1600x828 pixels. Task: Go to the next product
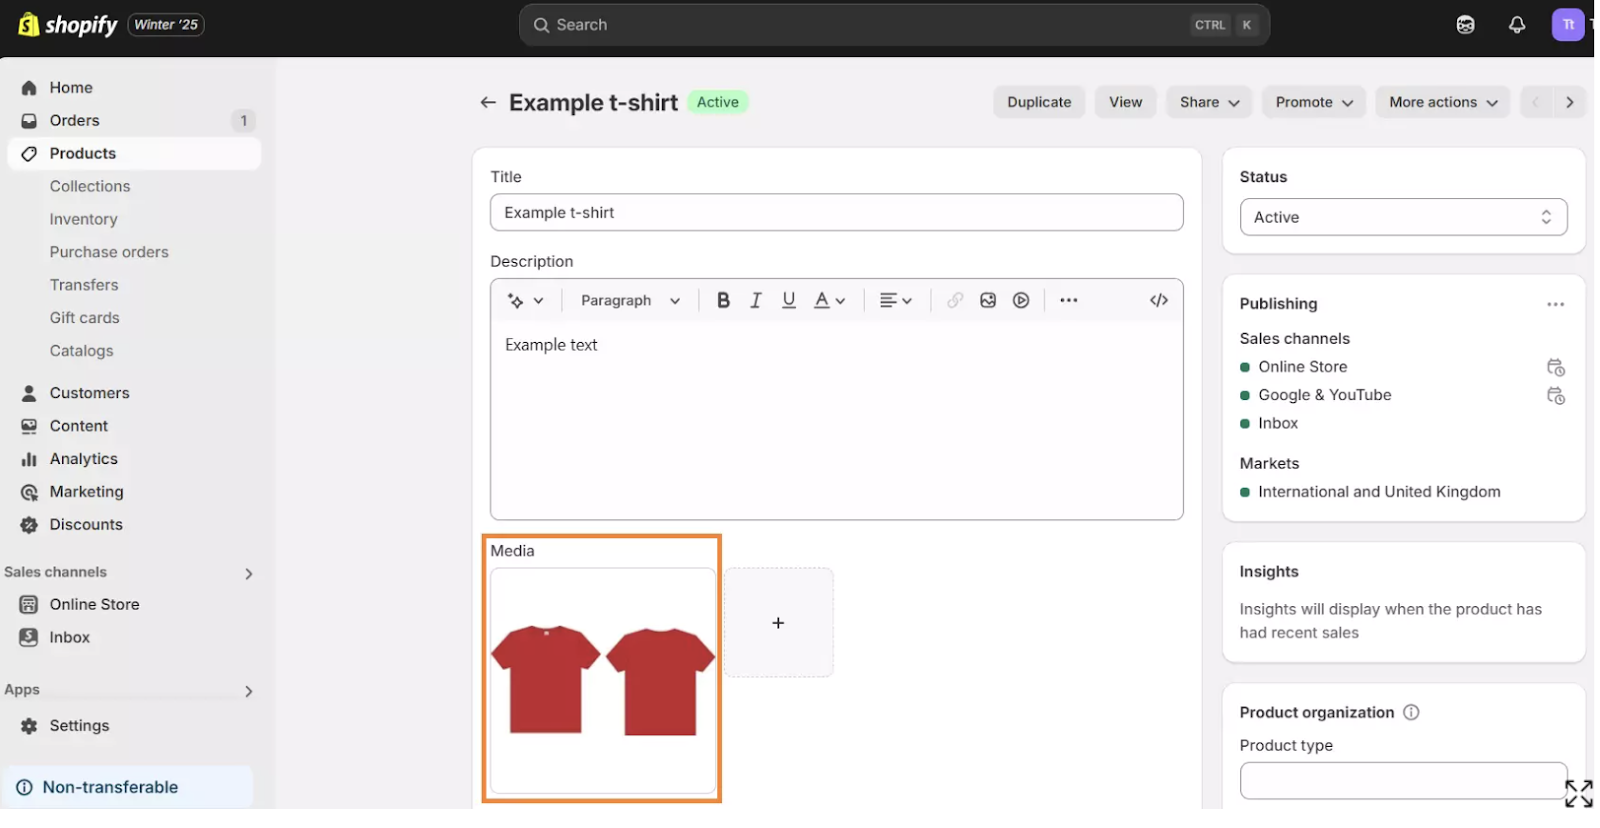pyautogui.click(x=1570, y=102)
